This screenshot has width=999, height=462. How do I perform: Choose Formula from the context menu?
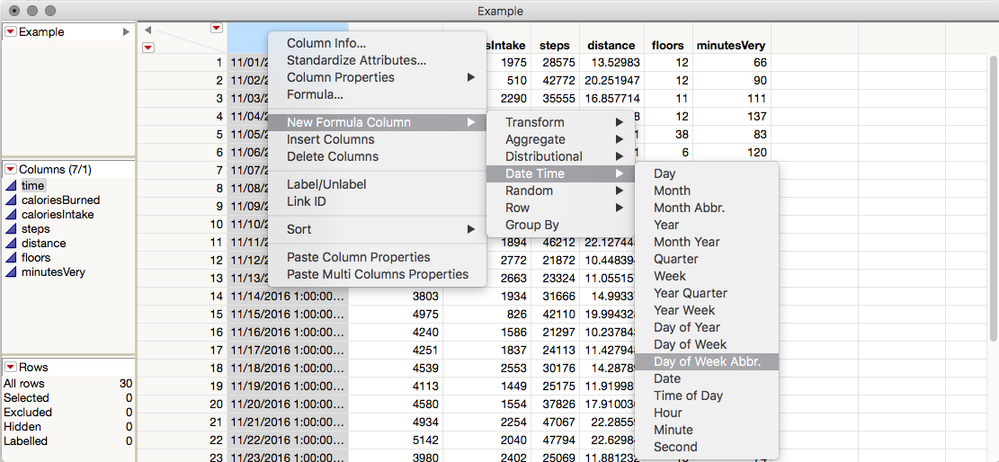(x=377, y=95)
